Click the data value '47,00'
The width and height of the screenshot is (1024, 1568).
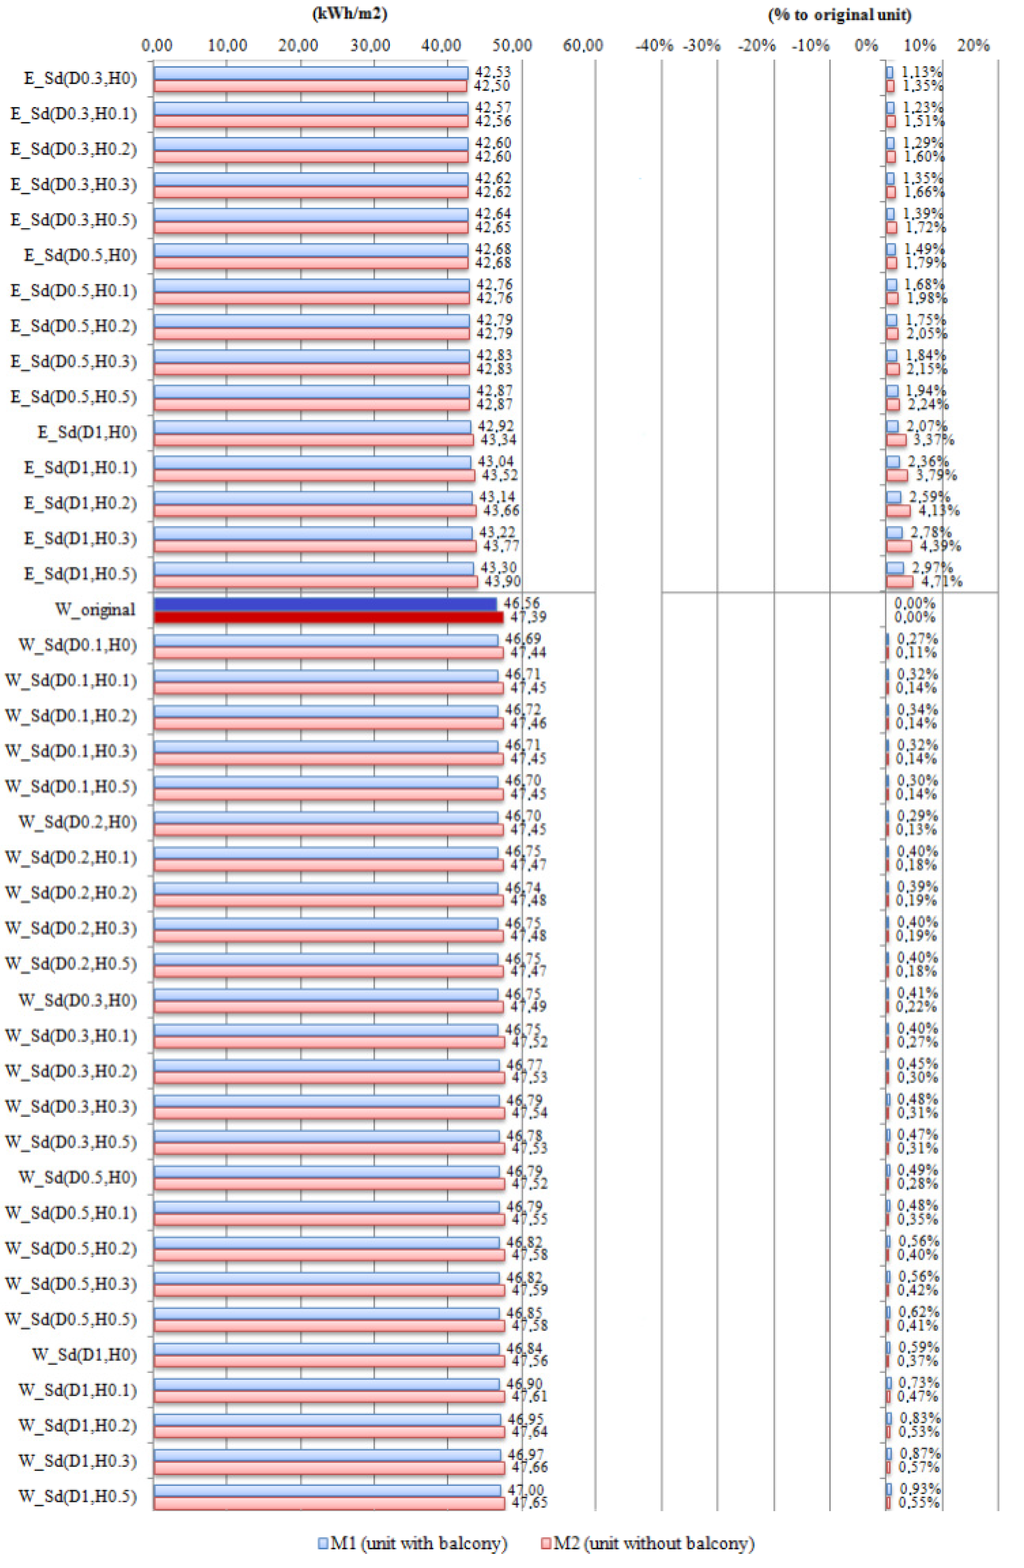(x=526, y=1490)
